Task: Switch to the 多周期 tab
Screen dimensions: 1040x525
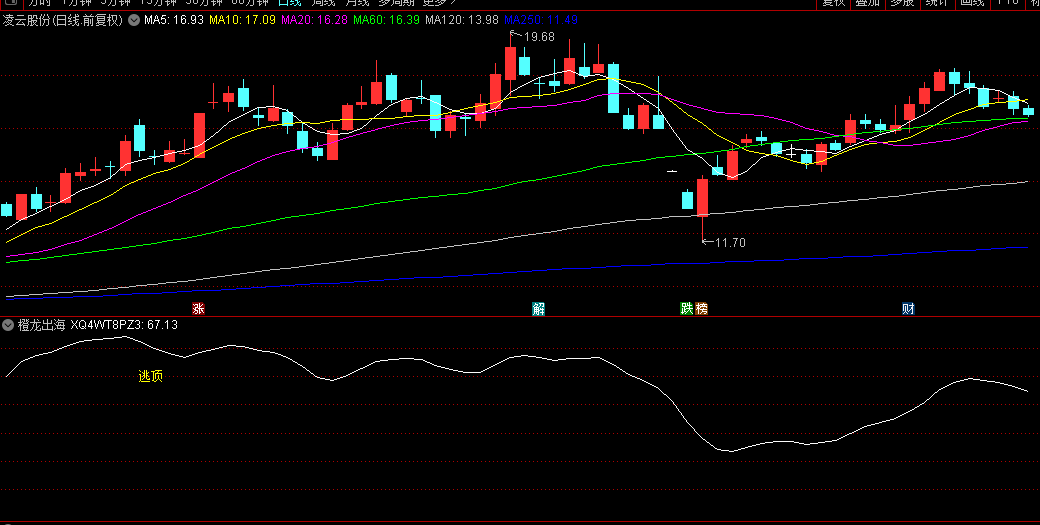Action: pyautogui.click(x=396, y=3)
